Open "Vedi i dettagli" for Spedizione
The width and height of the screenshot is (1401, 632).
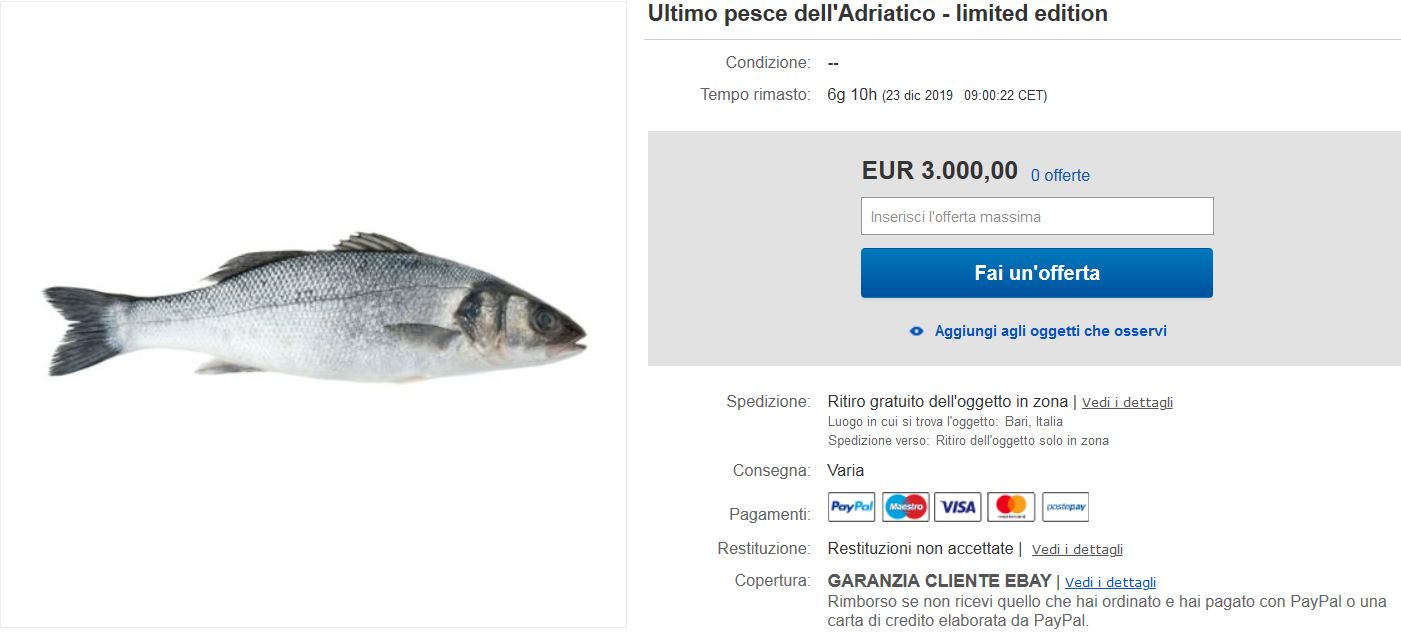(x=1127, y=403)
